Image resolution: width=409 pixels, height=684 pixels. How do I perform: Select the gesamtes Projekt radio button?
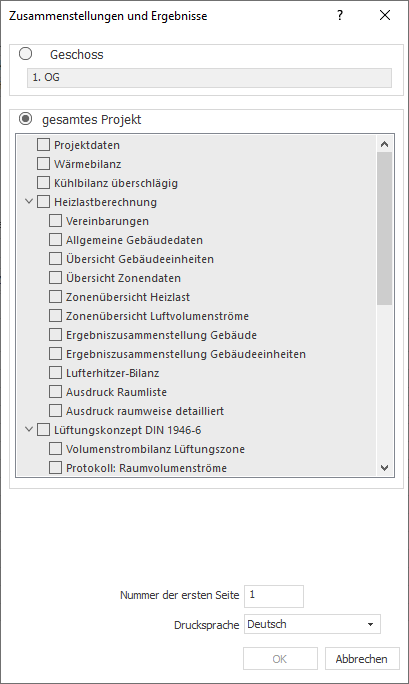coord(25,119)
